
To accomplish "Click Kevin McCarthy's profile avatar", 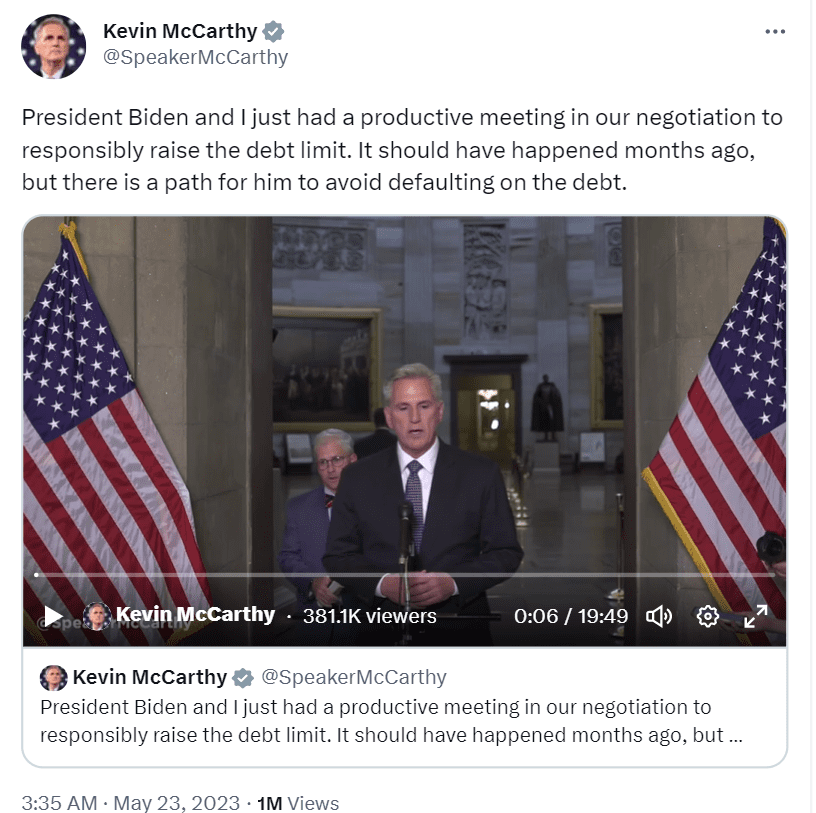I will pyautogui.click(x=54, y=44).
